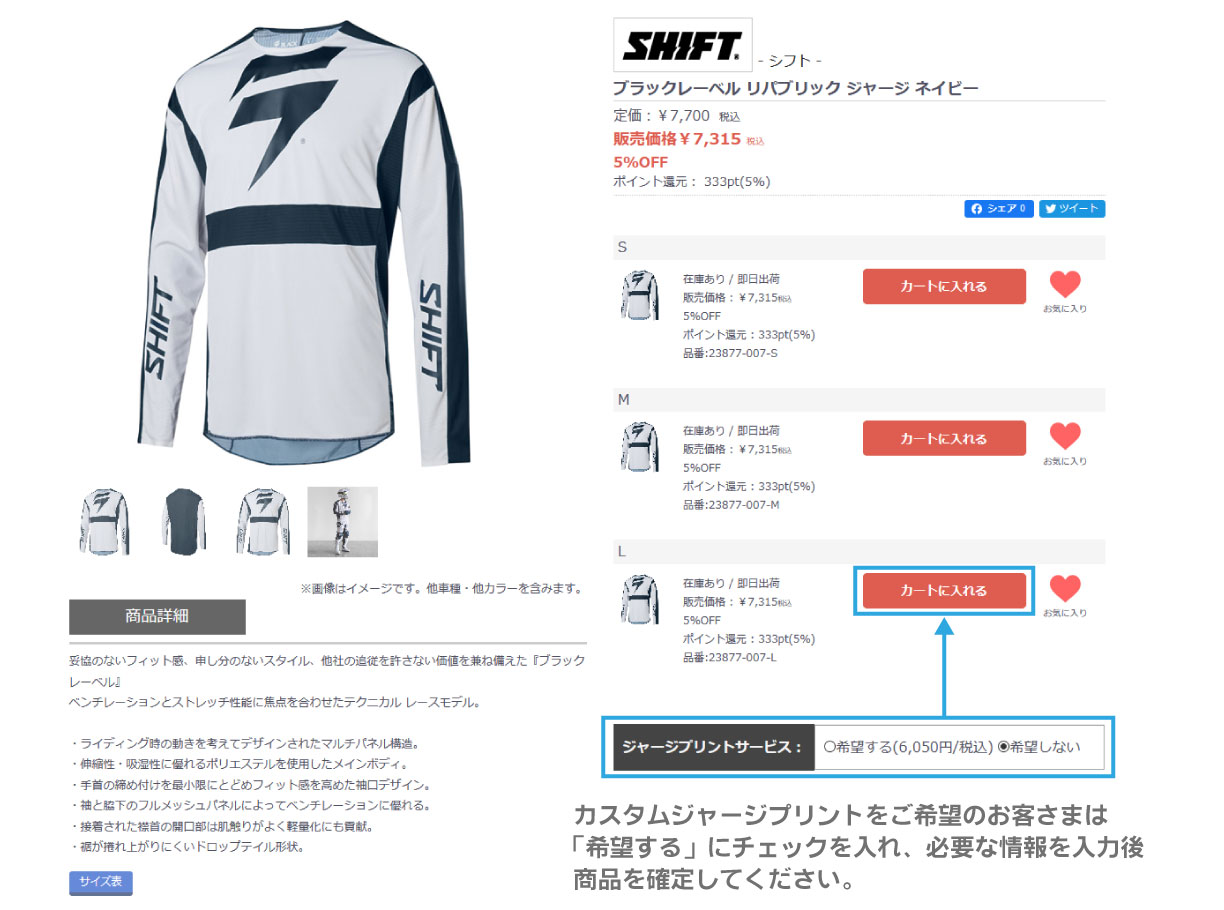This screenshot has width=1224, height=910.
Task: Open the サイズ表 size chart button
Action: 100,882
